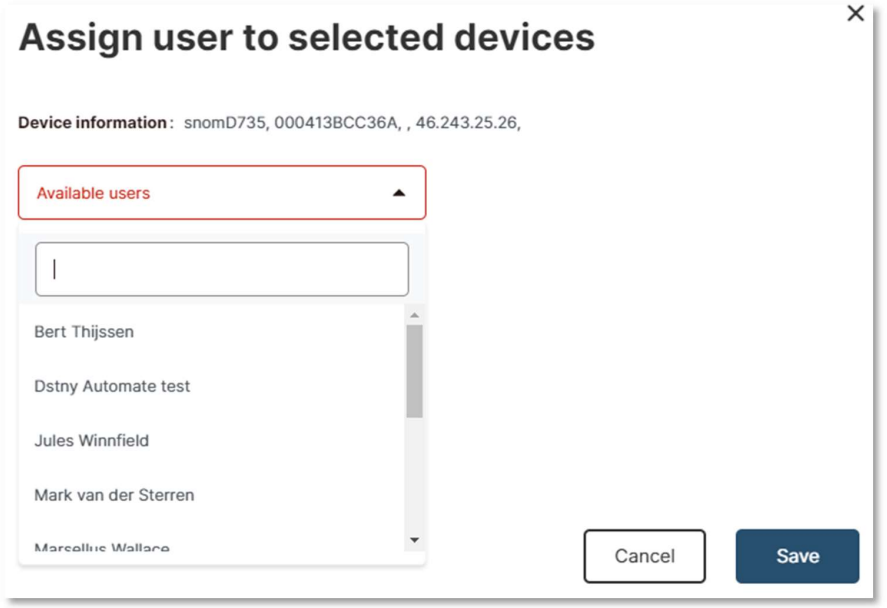Click the user list scroll up arrow
Image resolution: width=887 pixels, height=608 pixels.
coord(414,315)
